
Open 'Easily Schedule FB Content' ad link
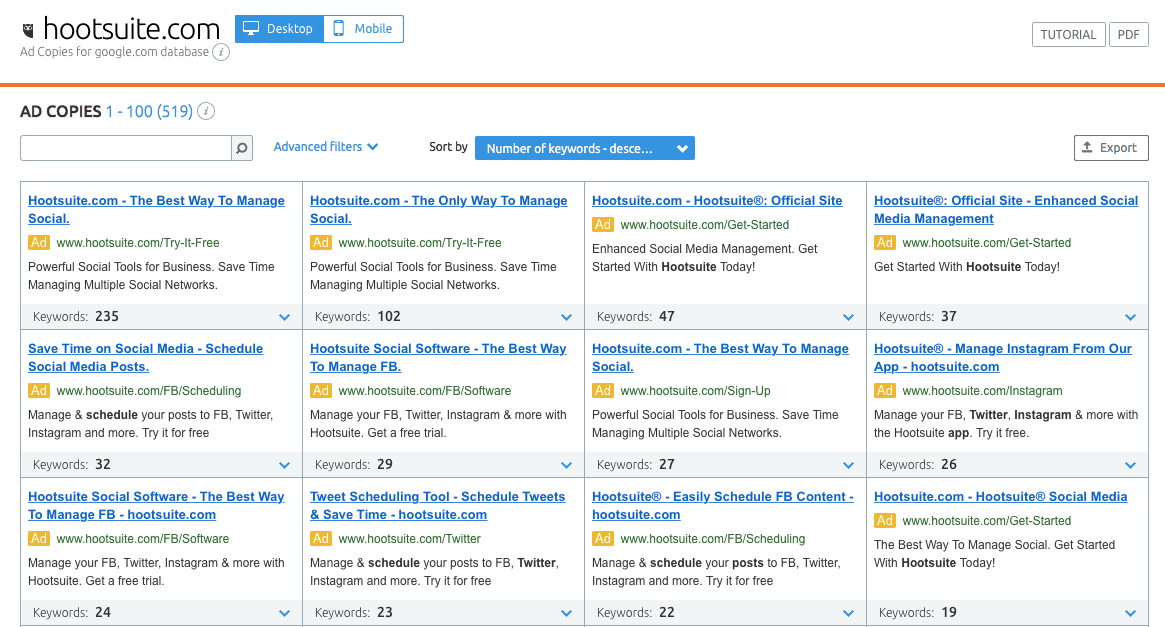(x=723, y=505)
